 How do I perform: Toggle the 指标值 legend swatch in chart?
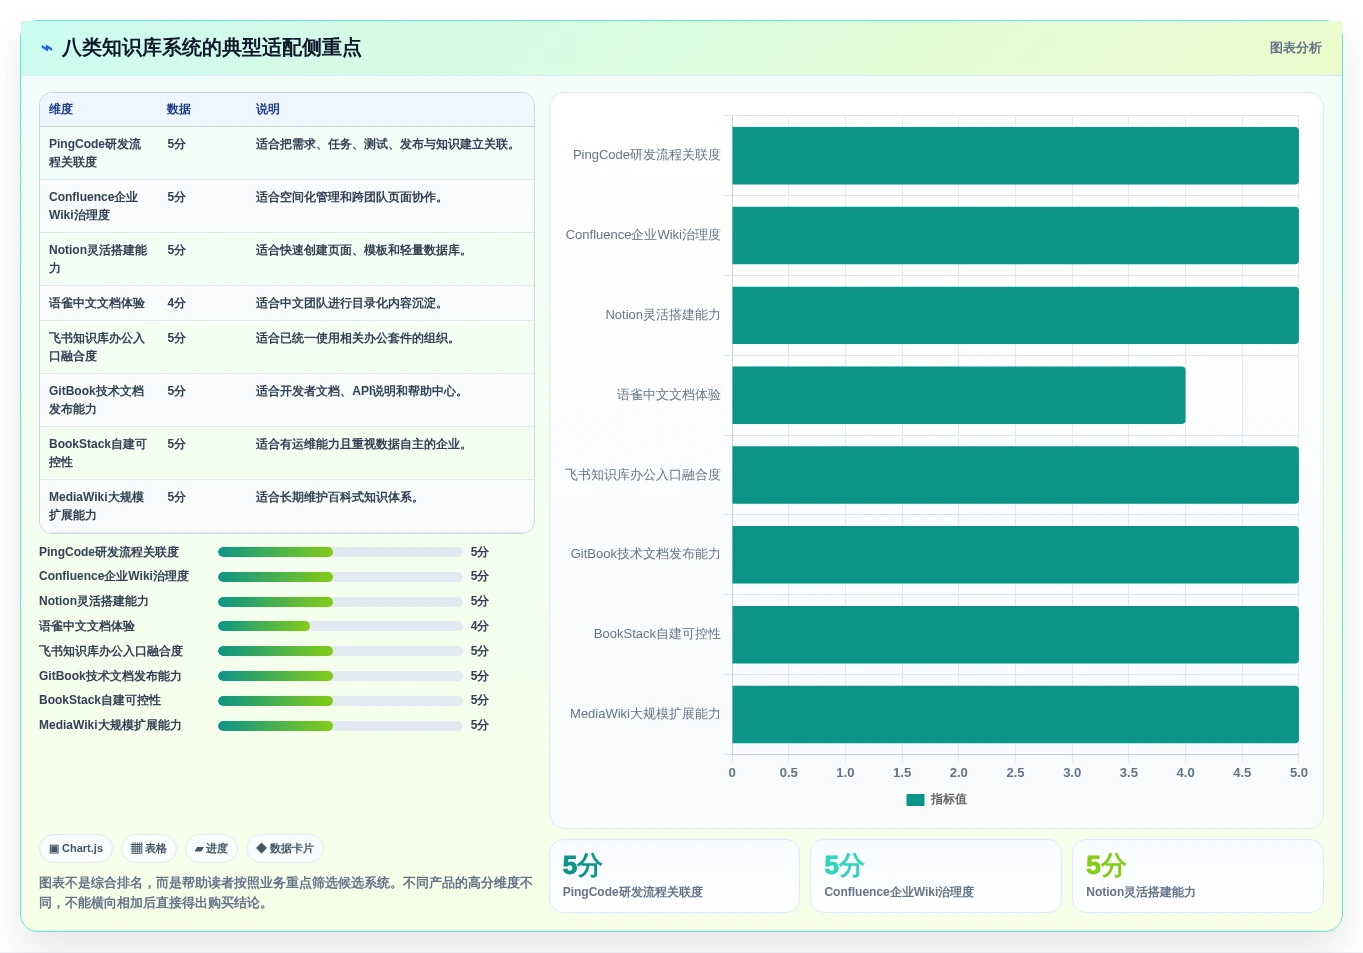915,799
